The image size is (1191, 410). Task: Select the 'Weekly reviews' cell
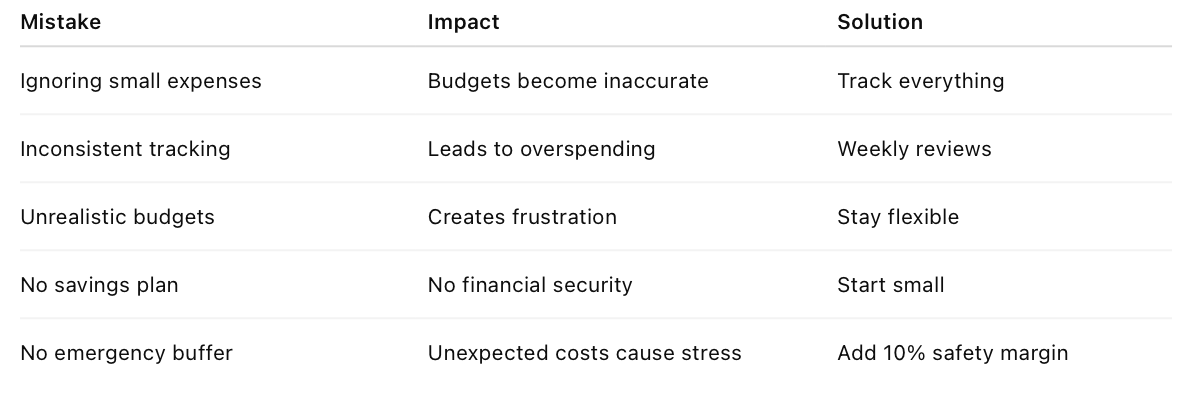click(914, 149)
